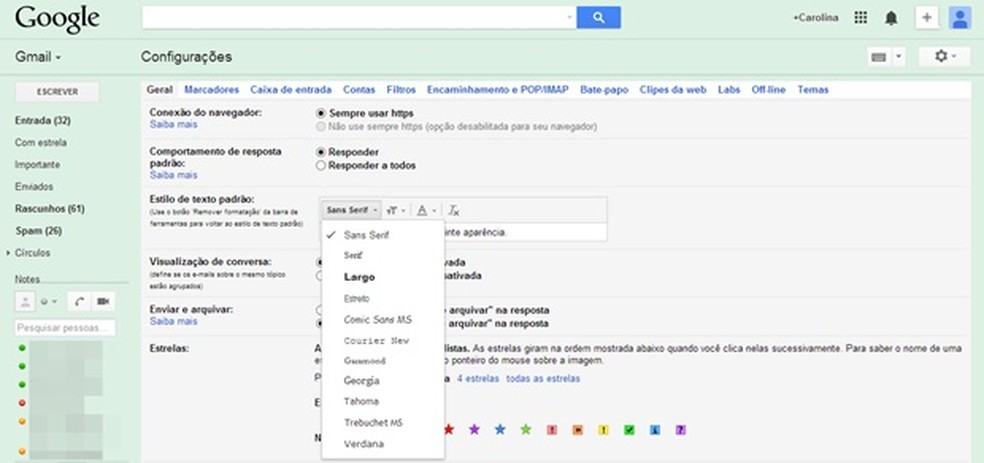Open the Gmail product dropdown
The width and height of the screenshot is (984, 463).
coord(38,57)
